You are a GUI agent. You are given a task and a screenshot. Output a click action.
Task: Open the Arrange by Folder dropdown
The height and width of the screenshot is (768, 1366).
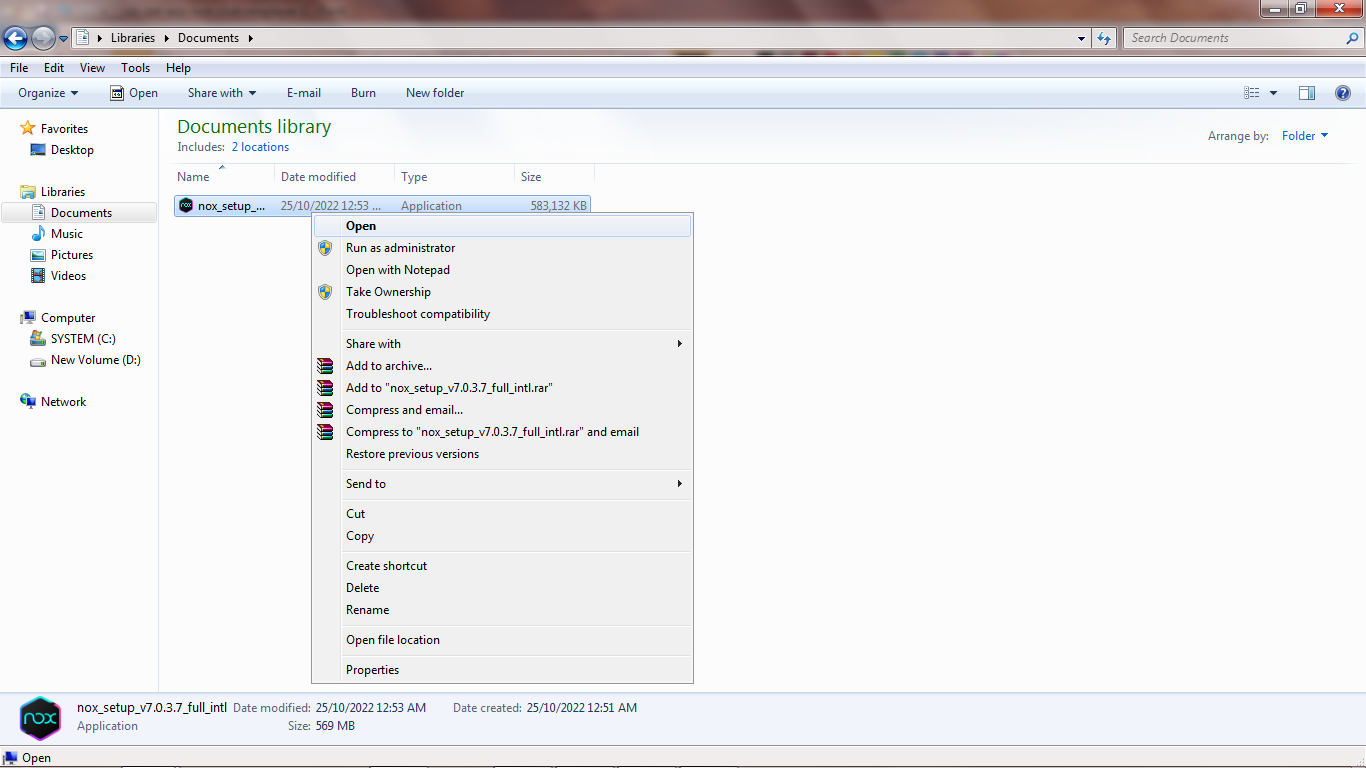pos(1304,136)
